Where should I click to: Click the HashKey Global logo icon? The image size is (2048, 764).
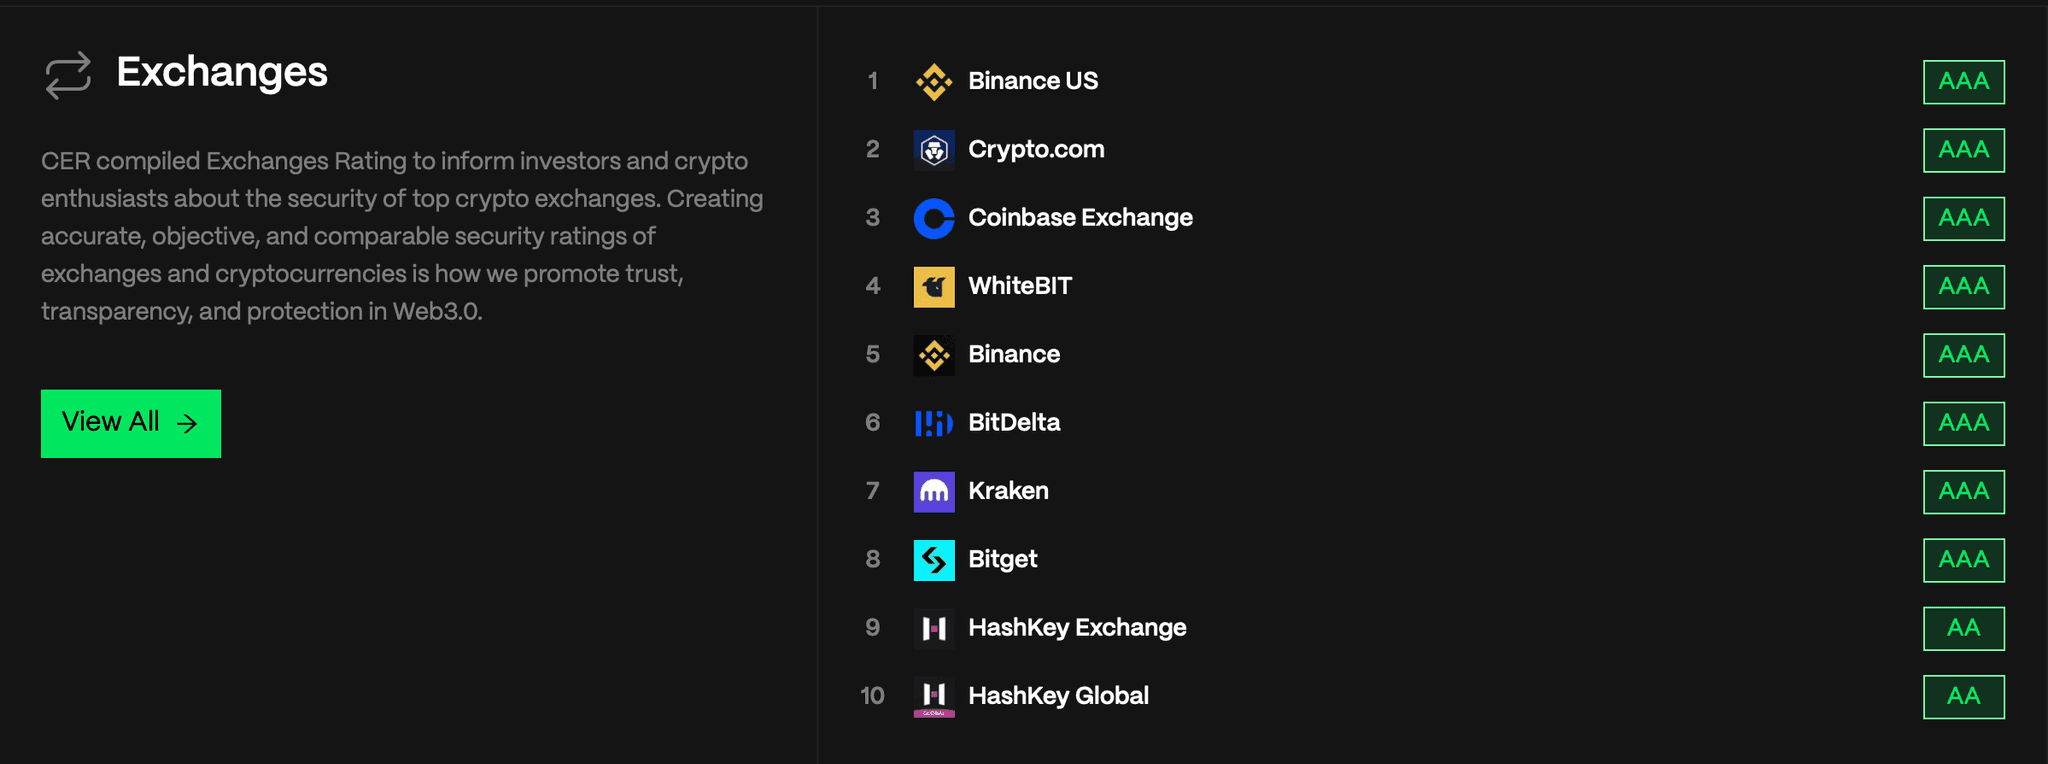933,696
